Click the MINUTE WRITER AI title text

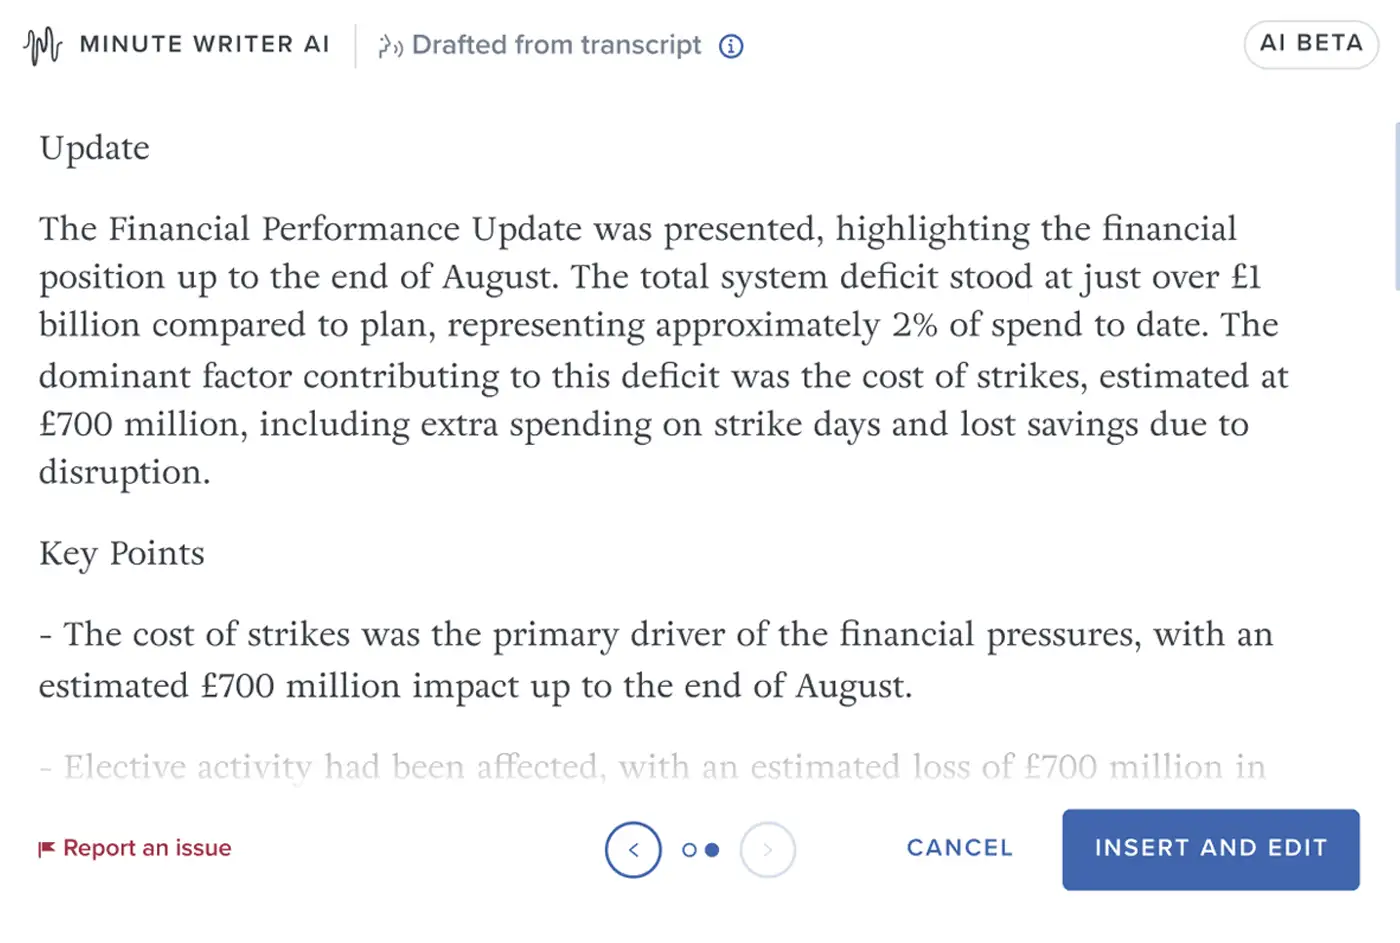click(x=204, y=45)
